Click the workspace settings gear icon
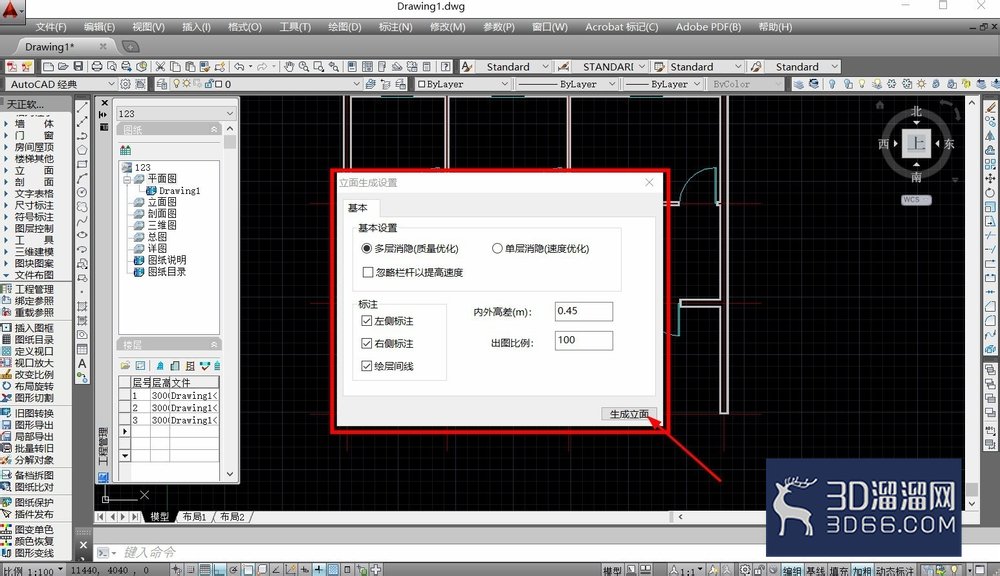Screen dimensions: 1000x576 [125, 84]
